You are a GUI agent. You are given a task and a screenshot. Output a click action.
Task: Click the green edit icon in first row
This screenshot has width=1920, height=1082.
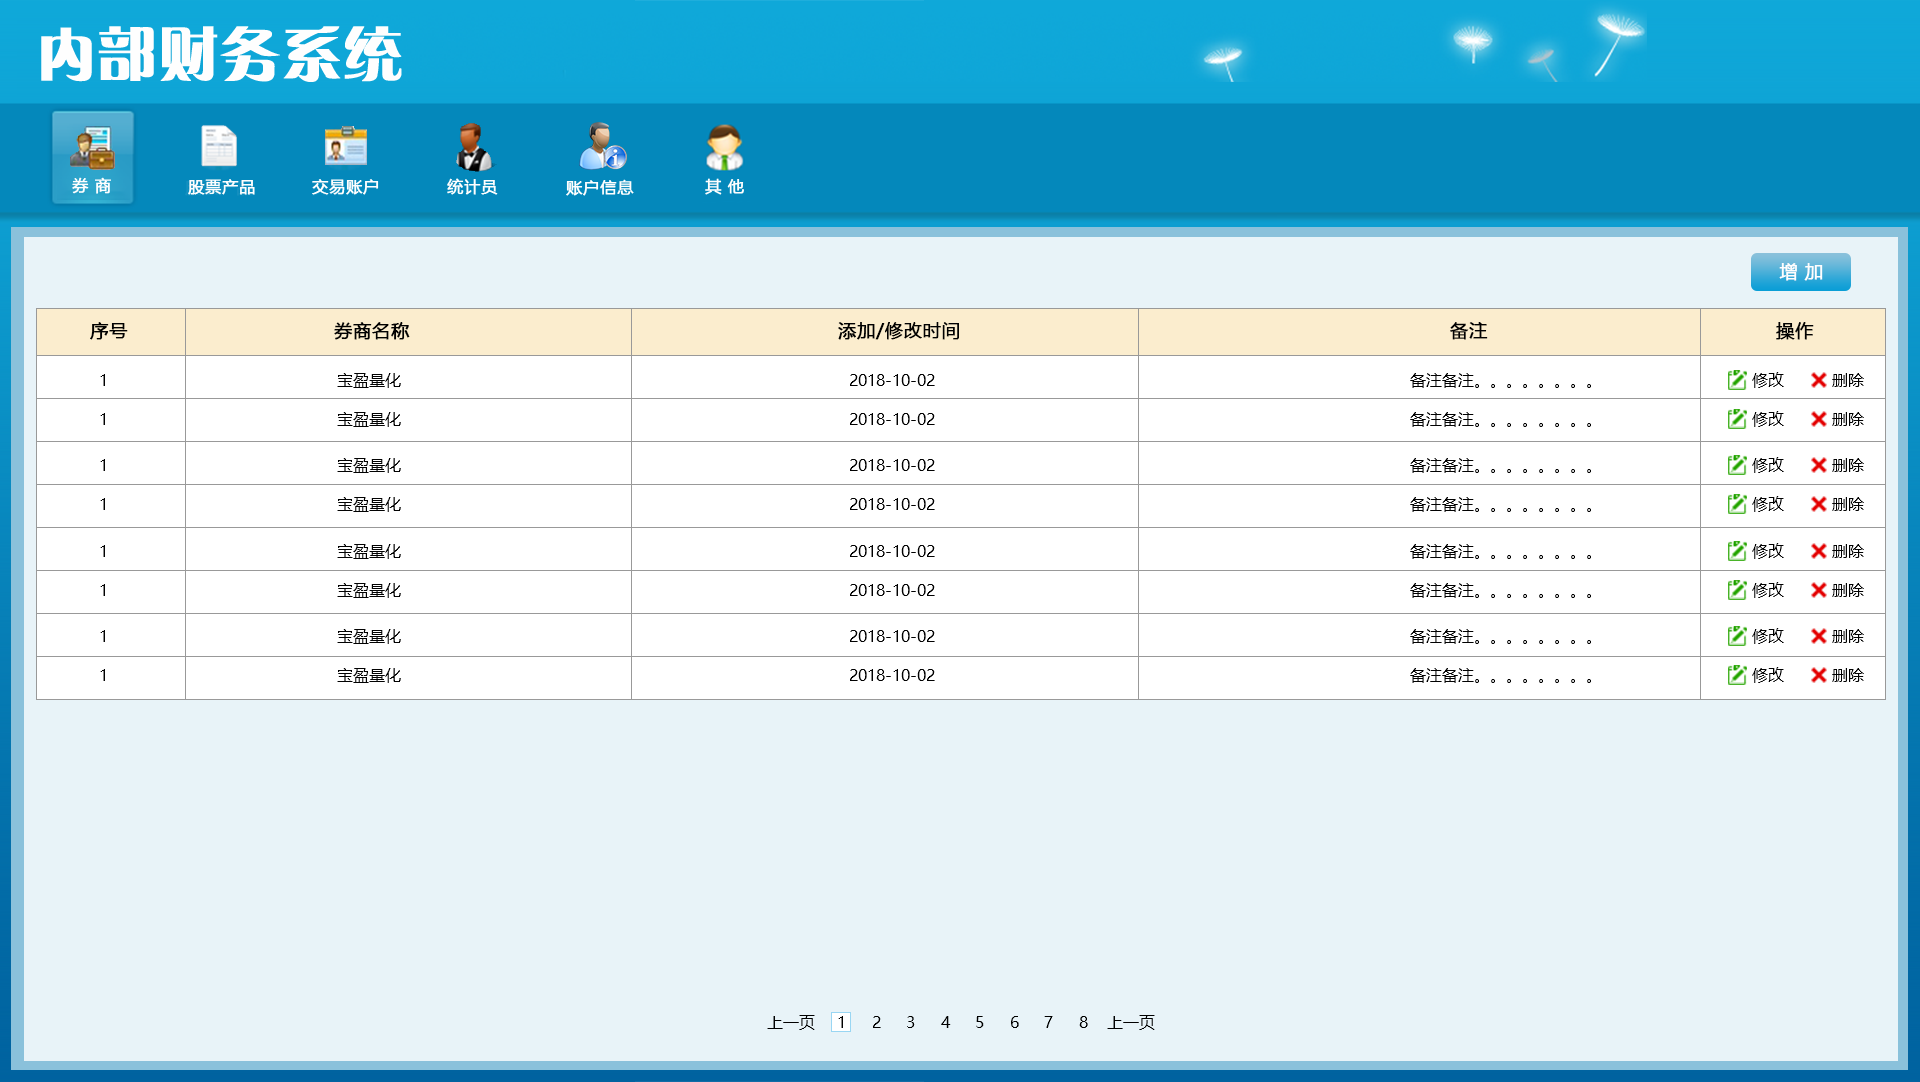click(x=1737, y=380)
